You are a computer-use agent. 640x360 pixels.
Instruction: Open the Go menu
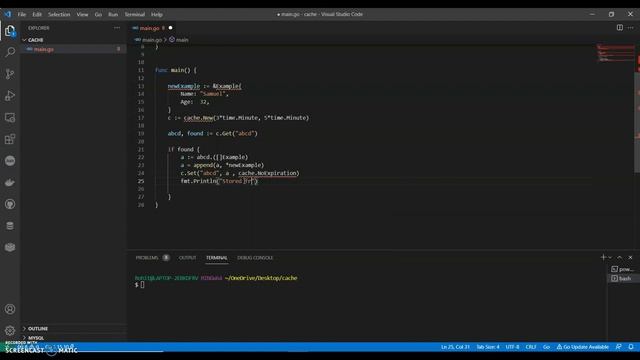coord(98,14)
